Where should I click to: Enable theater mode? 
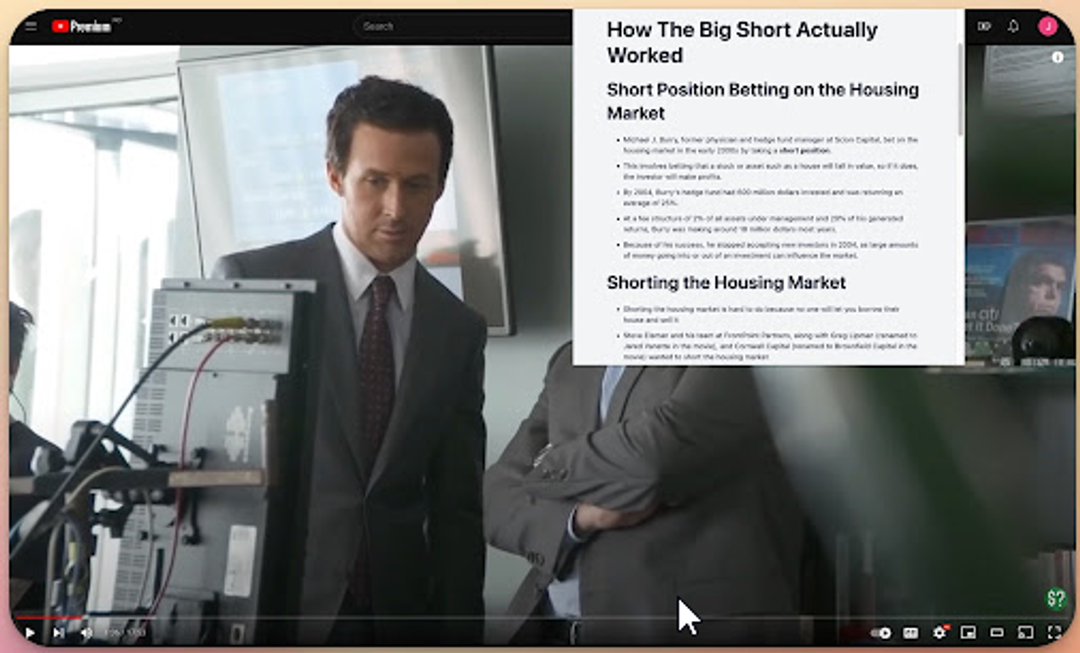996,632
